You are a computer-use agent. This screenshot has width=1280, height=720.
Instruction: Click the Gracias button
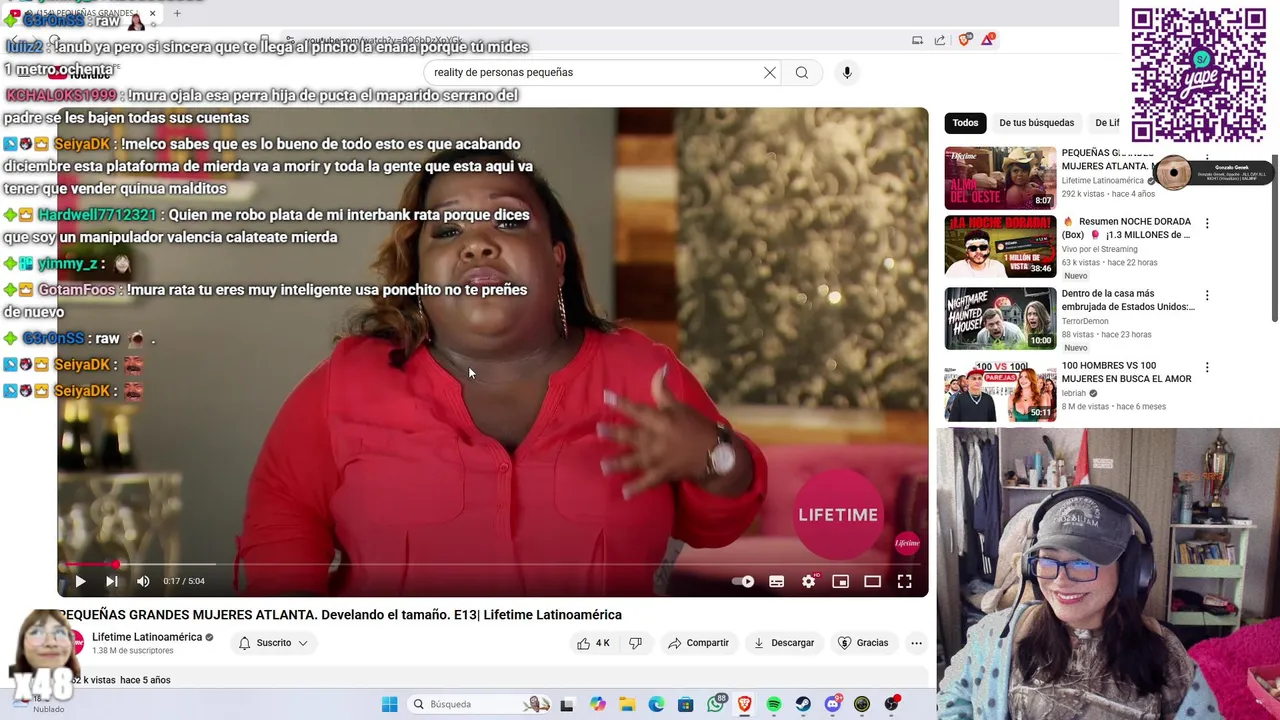863,643
